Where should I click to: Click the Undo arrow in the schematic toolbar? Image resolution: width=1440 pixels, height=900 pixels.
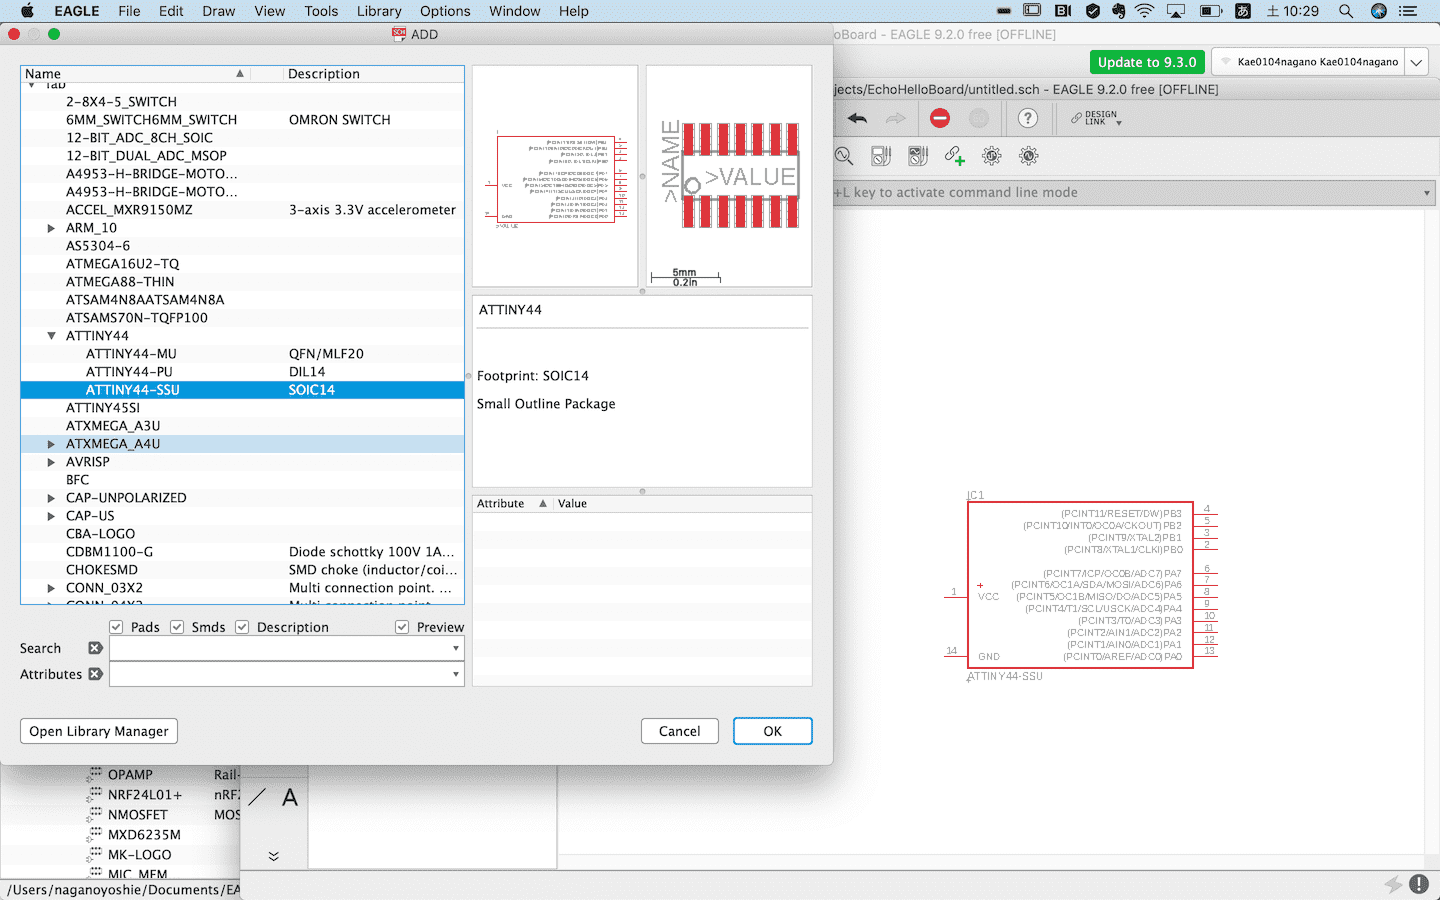pos(857,118)
